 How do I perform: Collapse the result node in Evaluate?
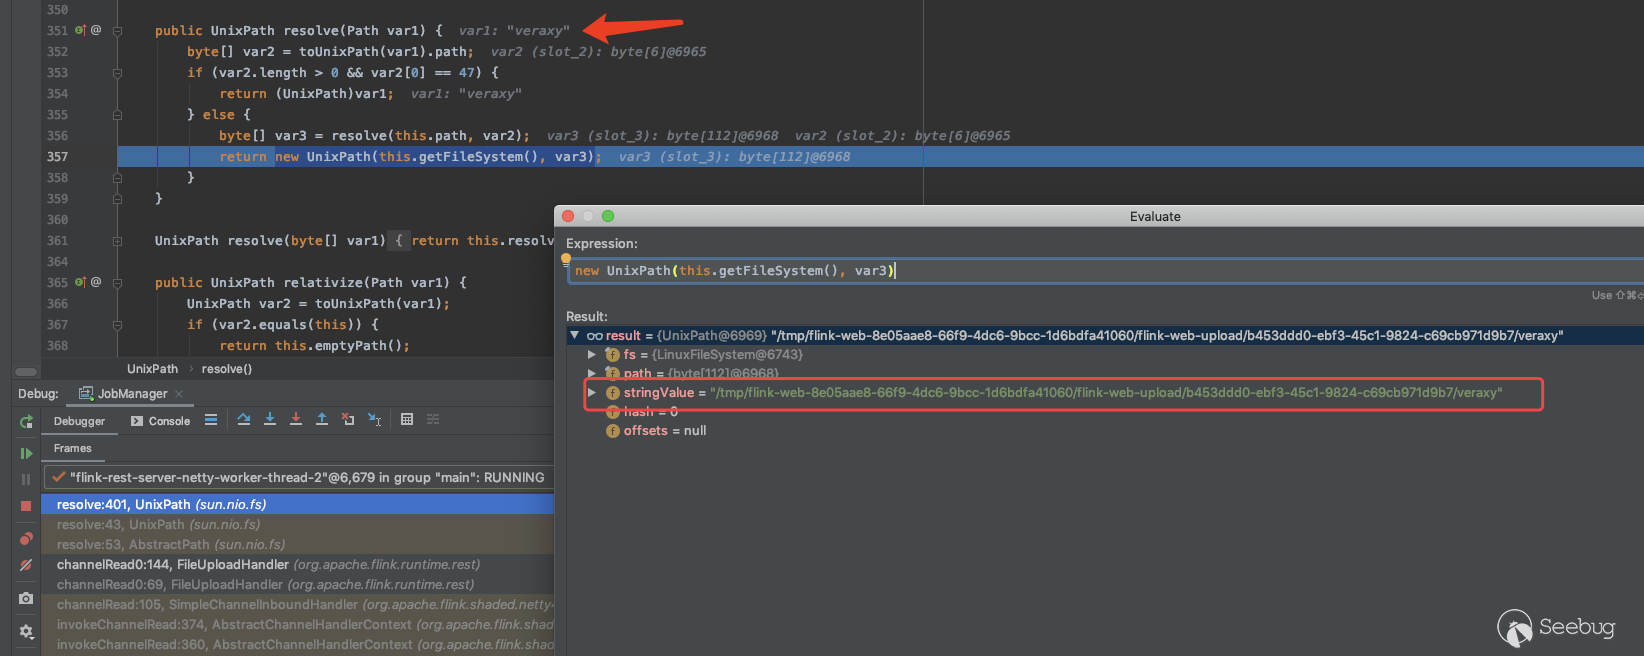tap(575, 336)
